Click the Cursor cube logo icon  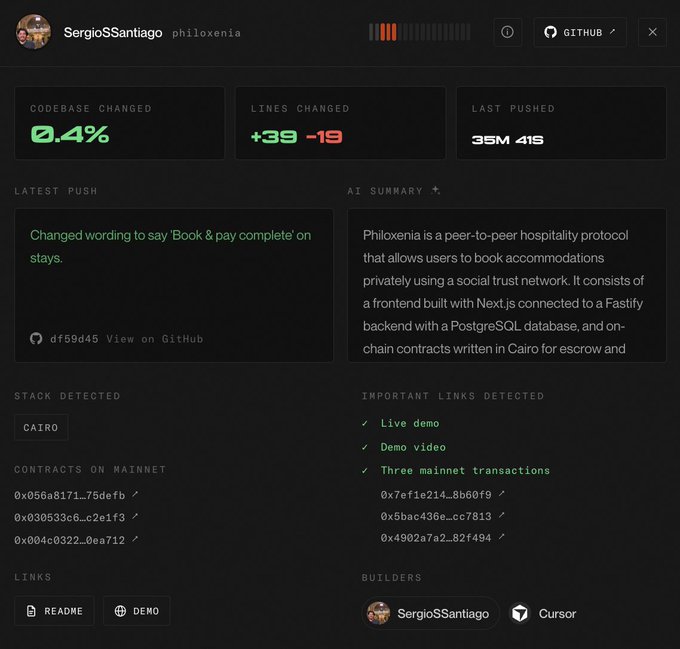pyautogui.click(x=520, y=613)
